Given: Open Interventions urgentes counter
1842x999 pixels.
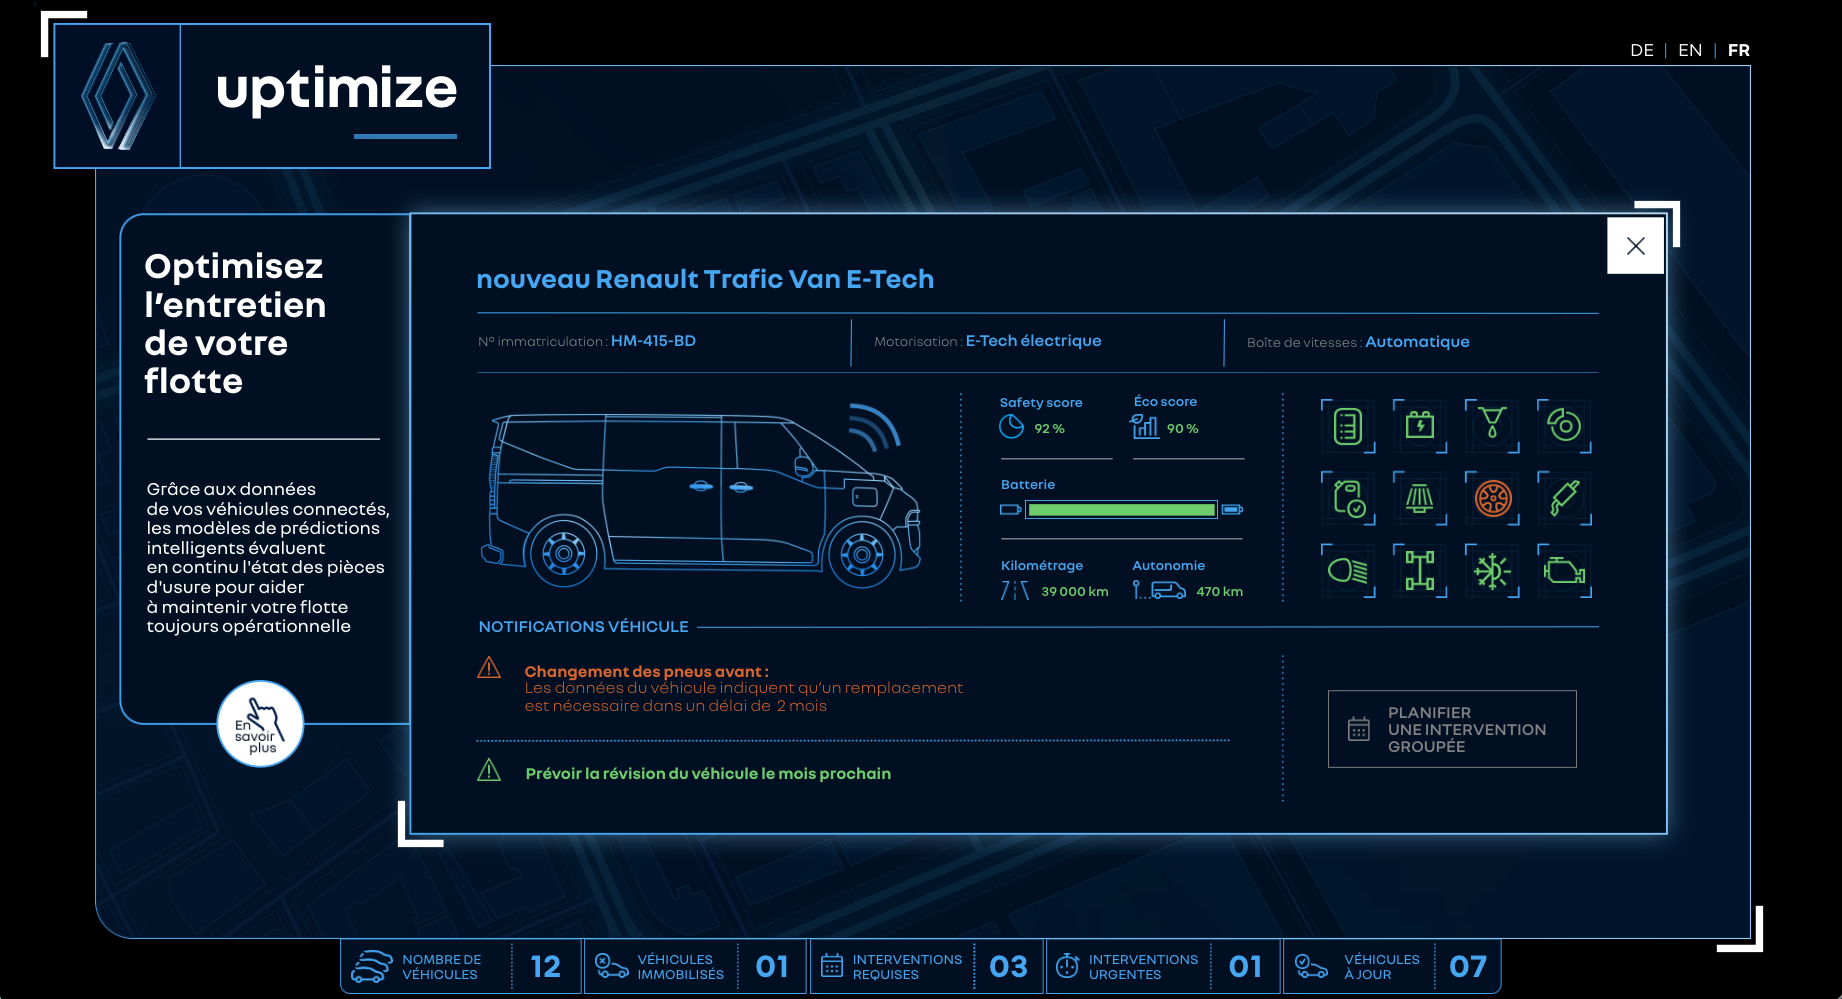Looking at the screenshot, I should tap(1163, 966).
